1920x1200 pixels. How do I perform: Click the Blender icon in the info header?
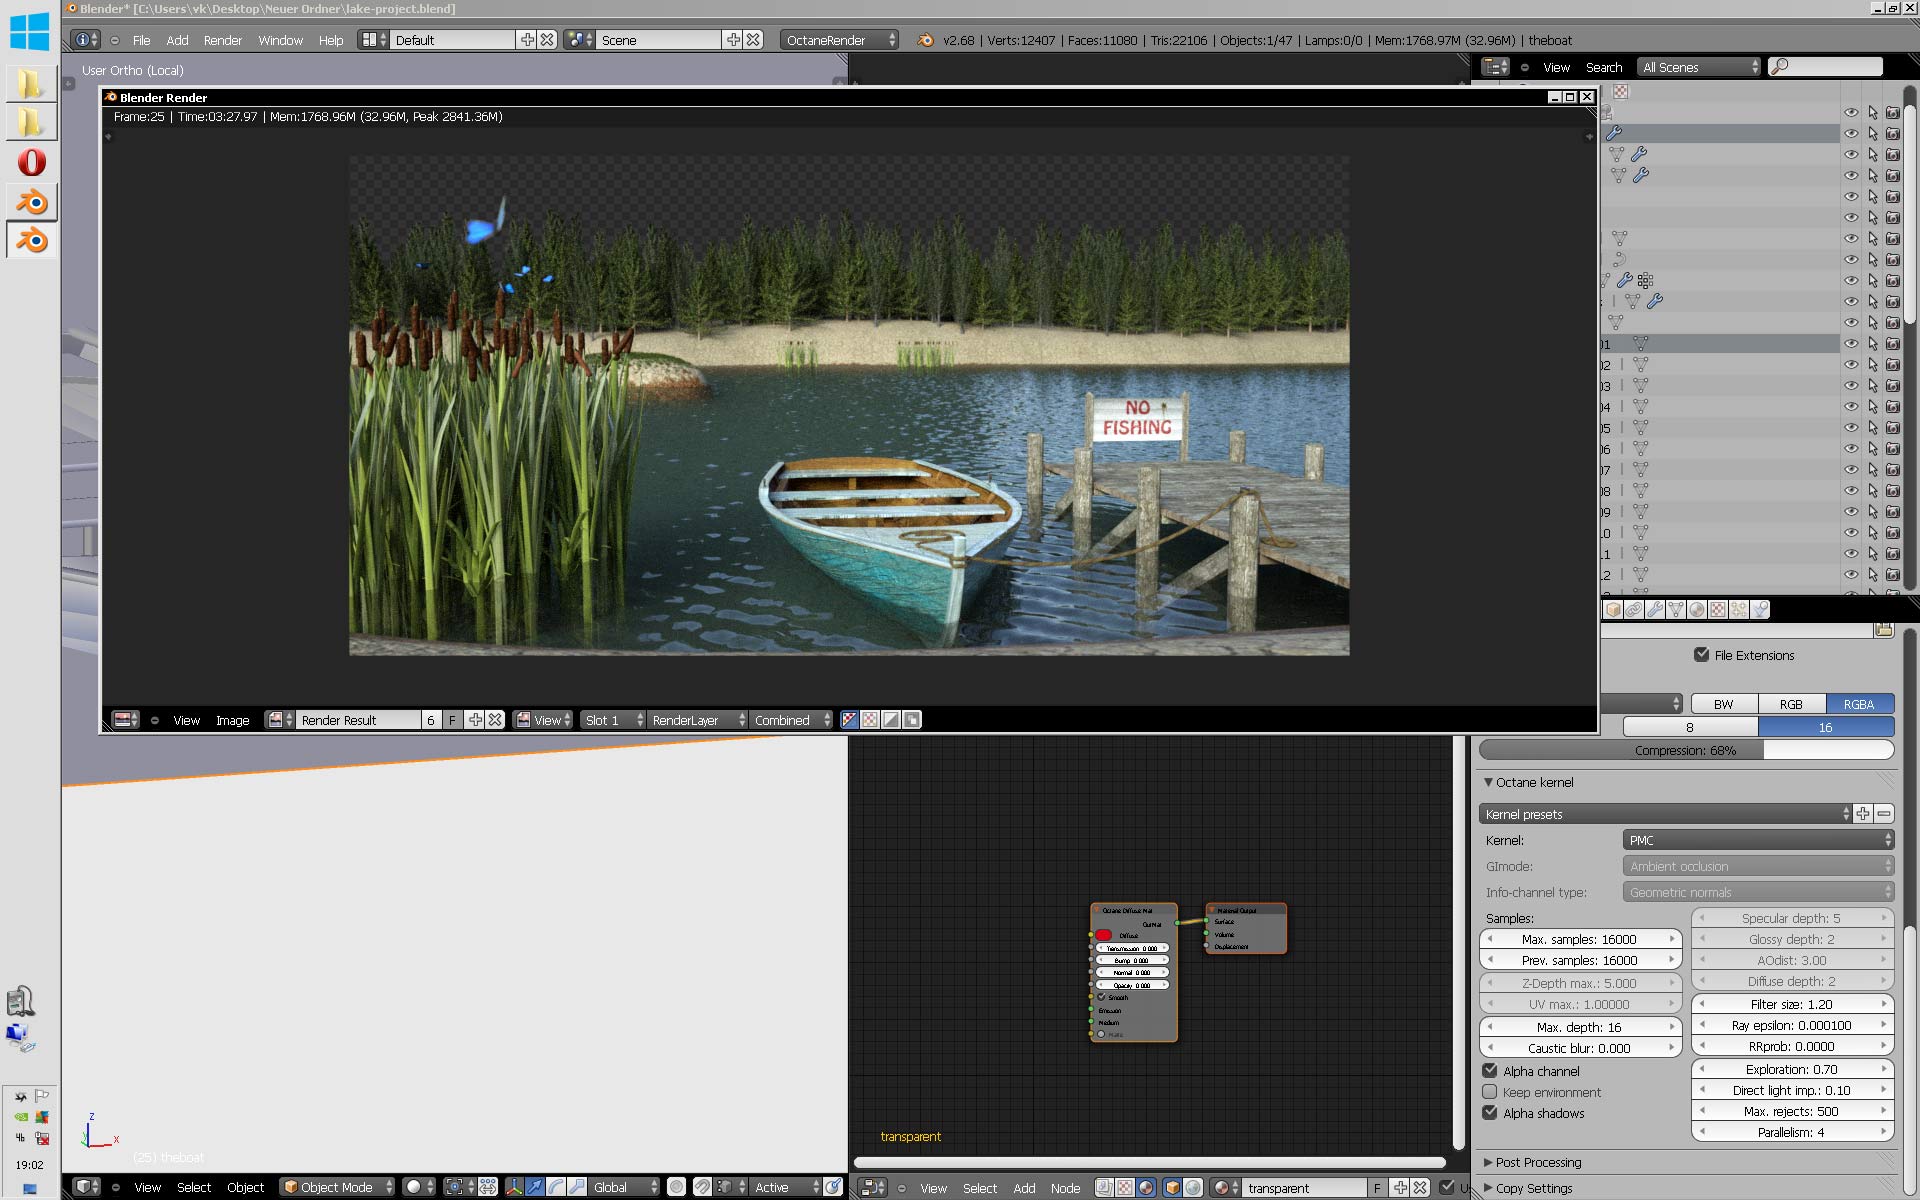[925, 40]
